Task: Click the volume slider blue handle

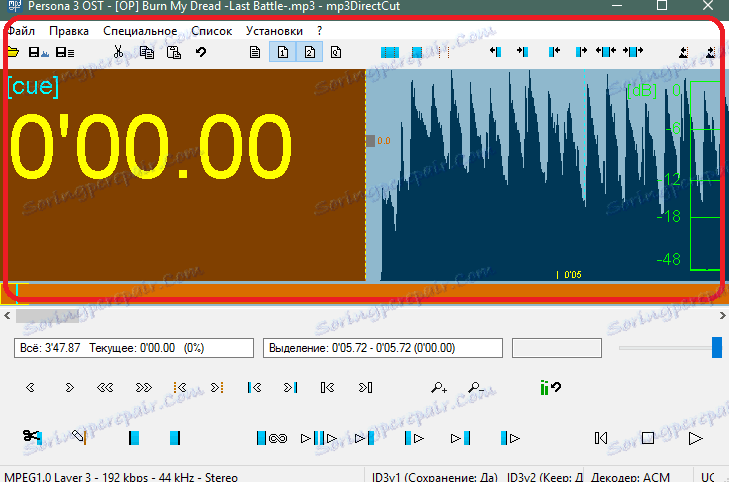Action: click(x=717, y=348)
